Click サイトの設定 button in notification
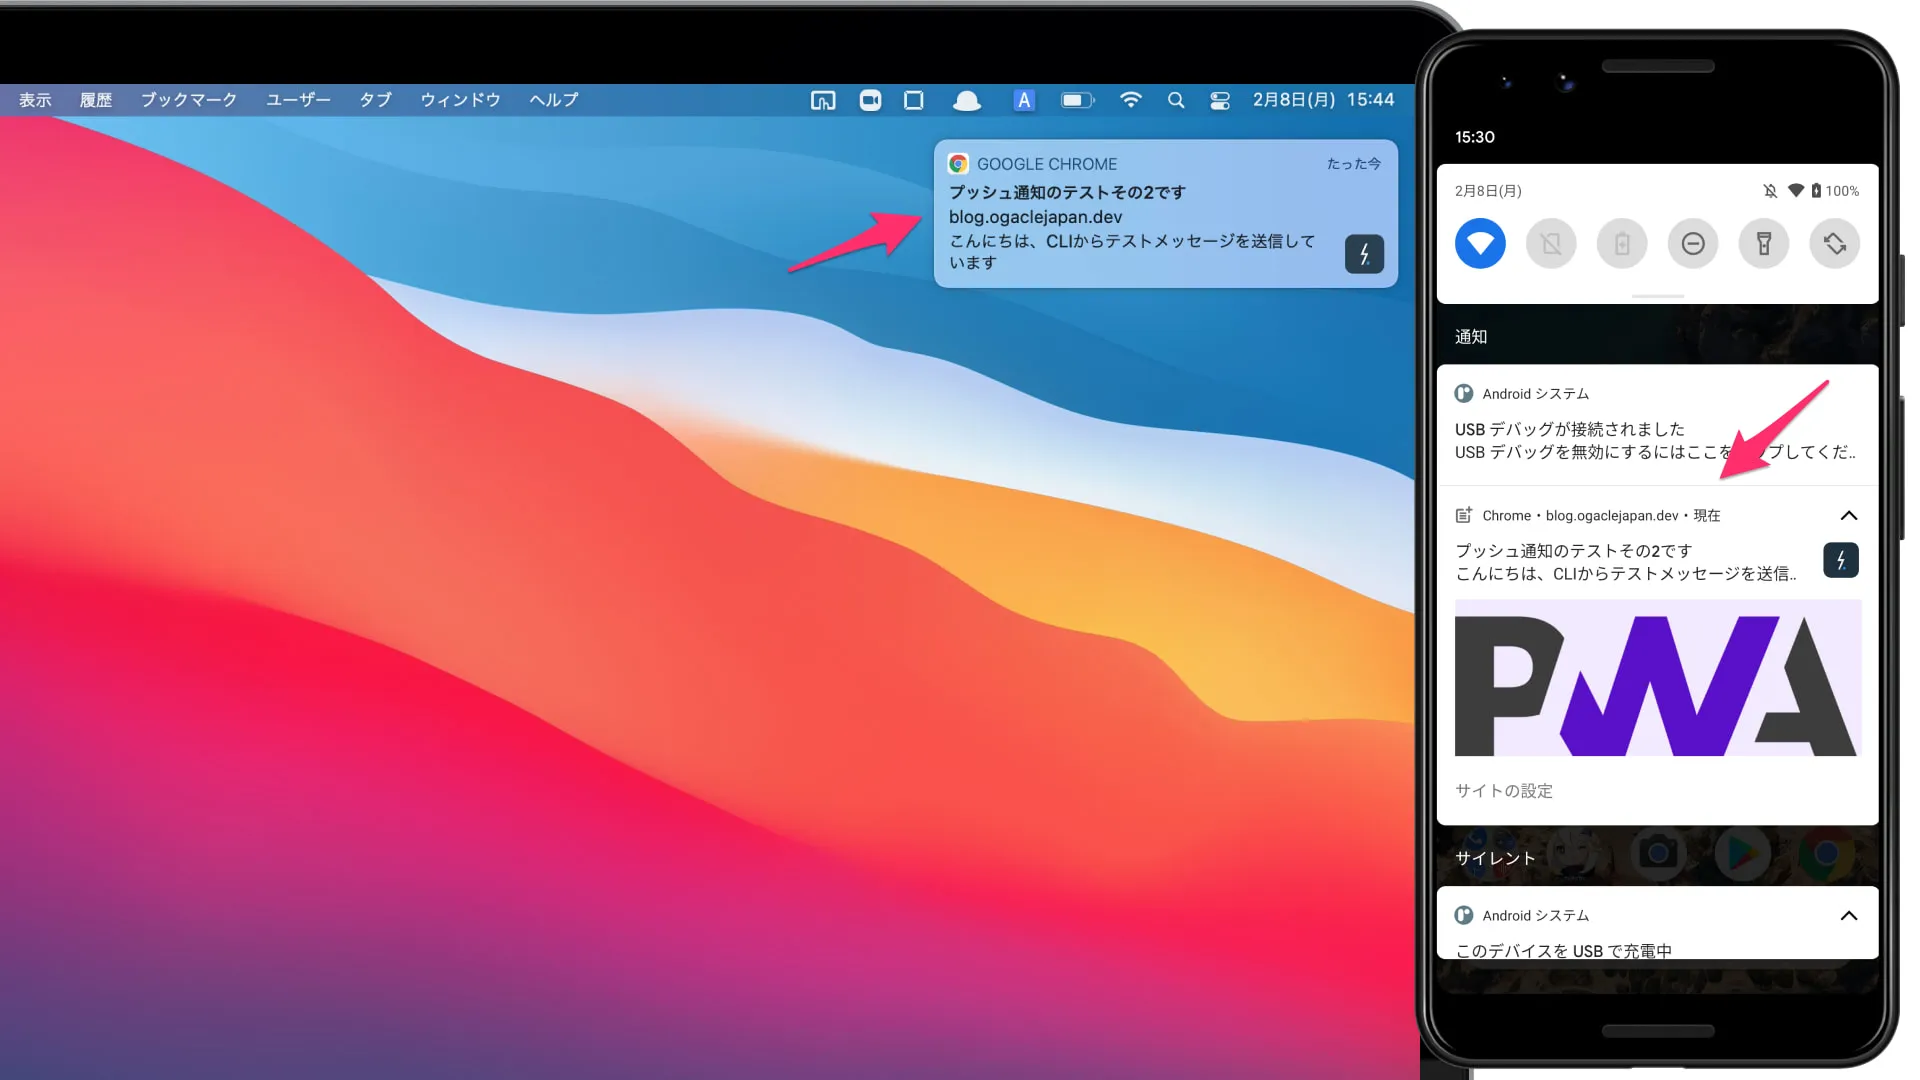Image resolution: width=1920 pixels, height=1080 pixels. [x=1503, y=790]
